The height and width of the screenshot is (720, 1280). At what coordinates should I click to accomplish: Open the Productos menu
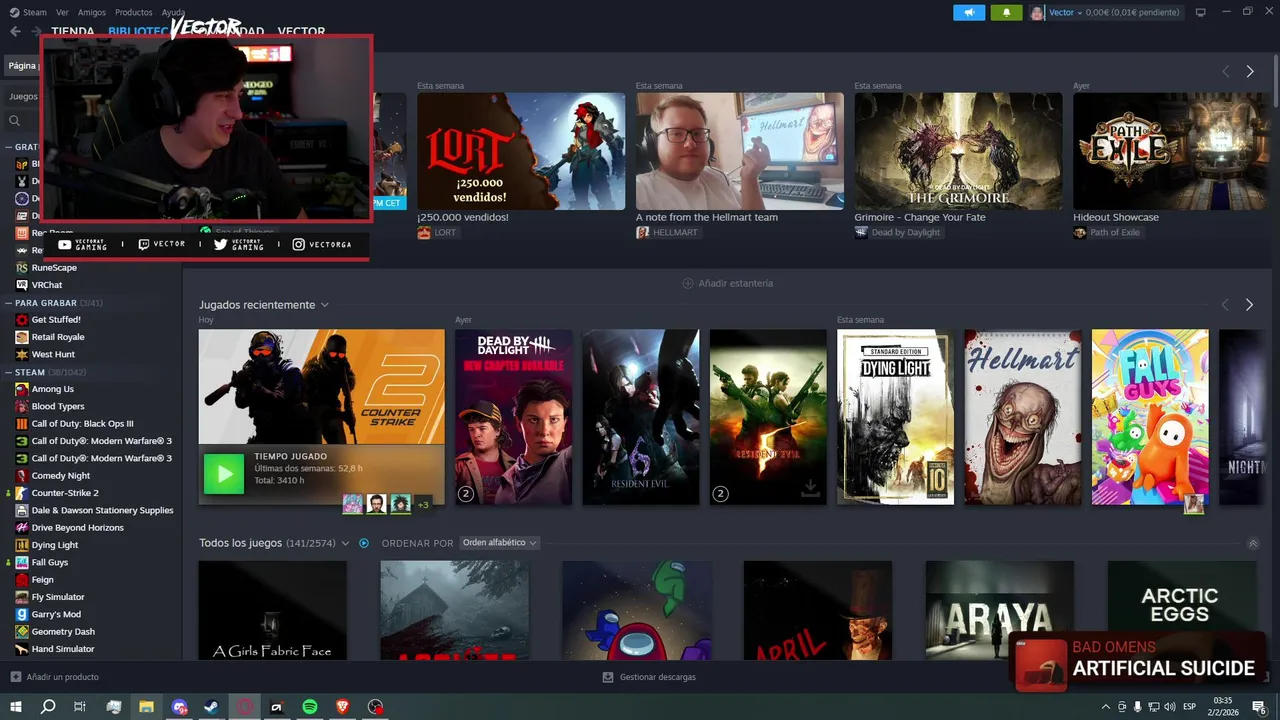(x=134, y=12)
